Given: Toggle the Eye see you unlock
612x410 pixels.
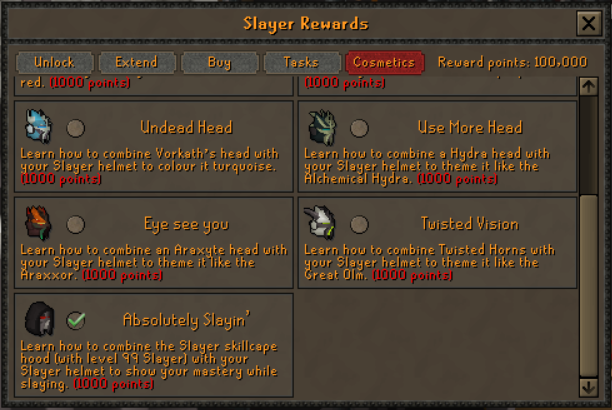Looking at the screenshot, I should coord(75,225).
